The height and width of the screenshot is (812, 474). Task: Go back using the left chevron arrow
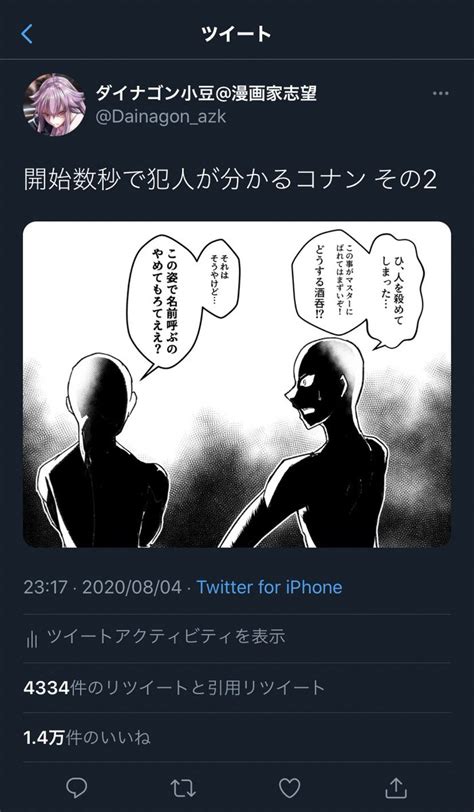click(x=27, y=34)
